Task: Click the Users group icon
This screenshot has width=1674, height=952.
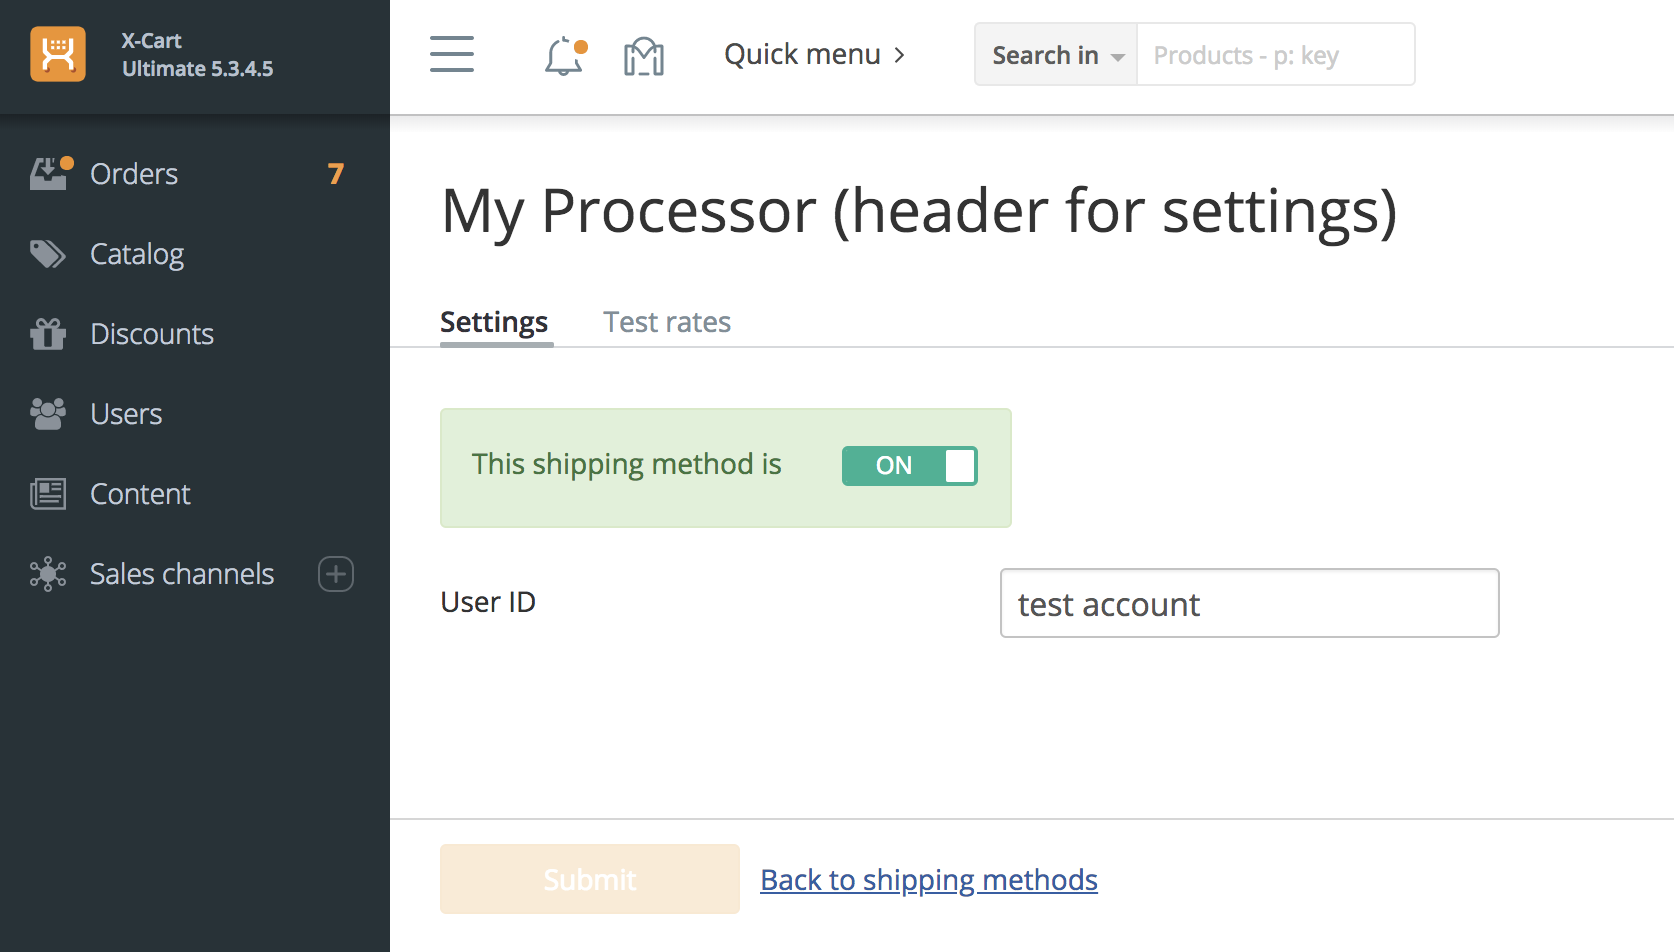Action: point(47,413)
